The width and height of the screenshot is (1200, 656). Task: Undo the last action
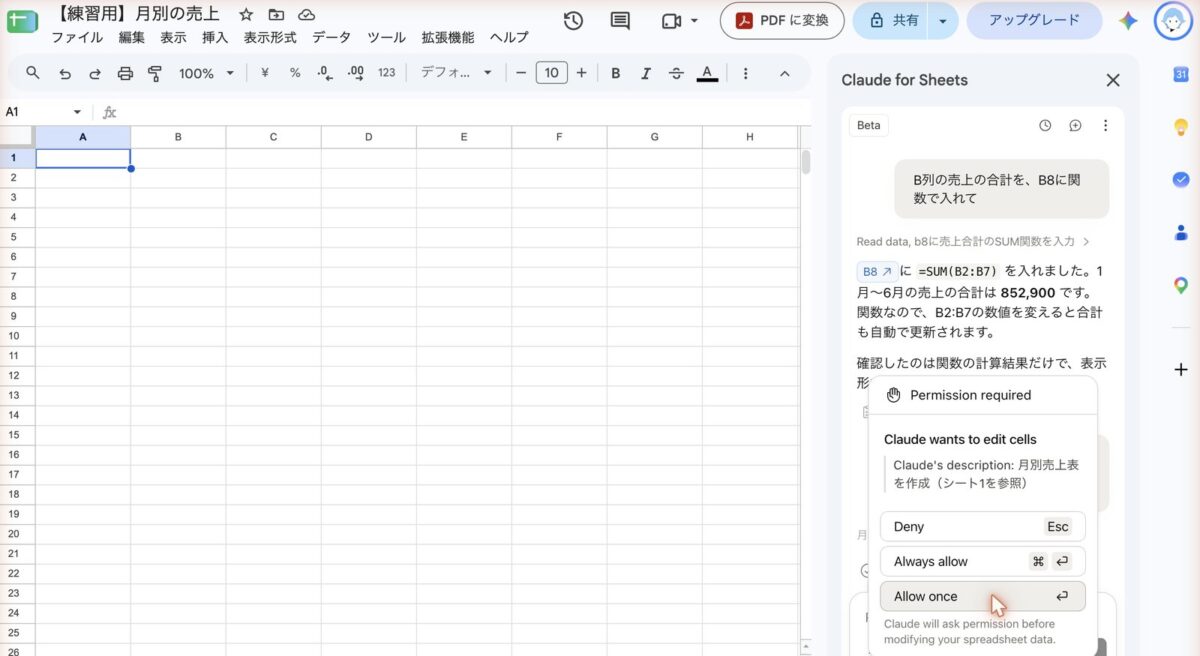65,73
